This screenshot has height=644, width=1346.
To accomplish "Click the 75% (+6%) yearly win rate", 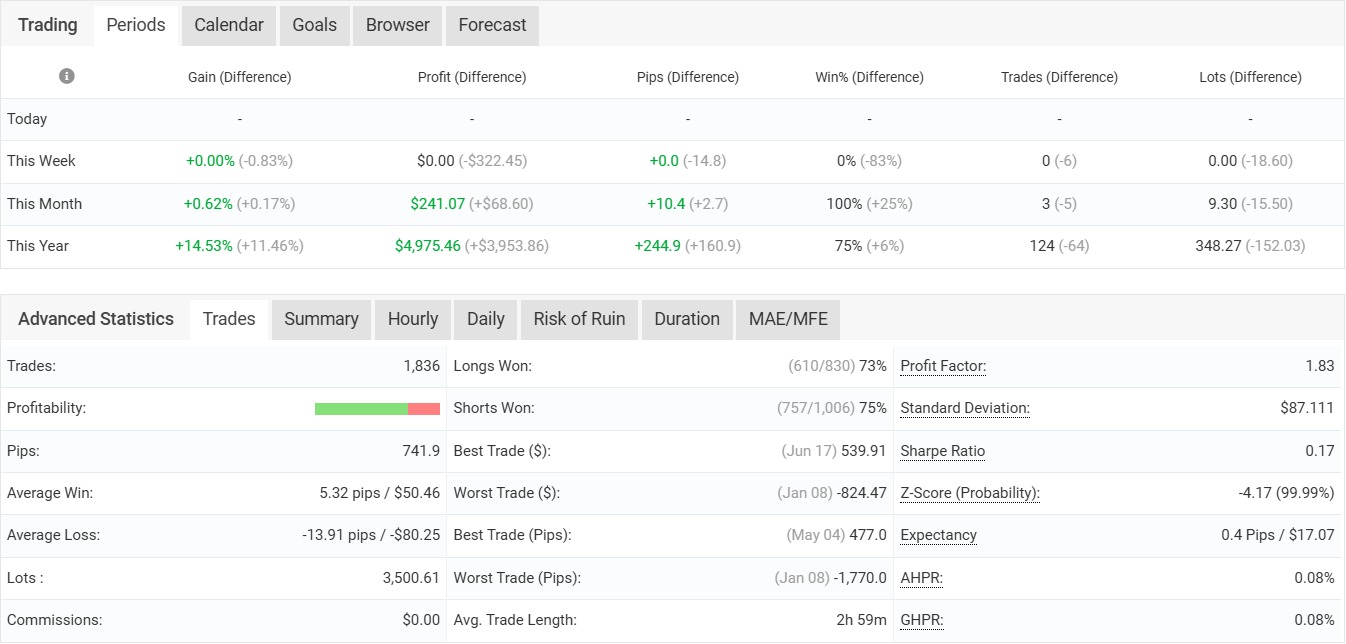I will point(869,246).
